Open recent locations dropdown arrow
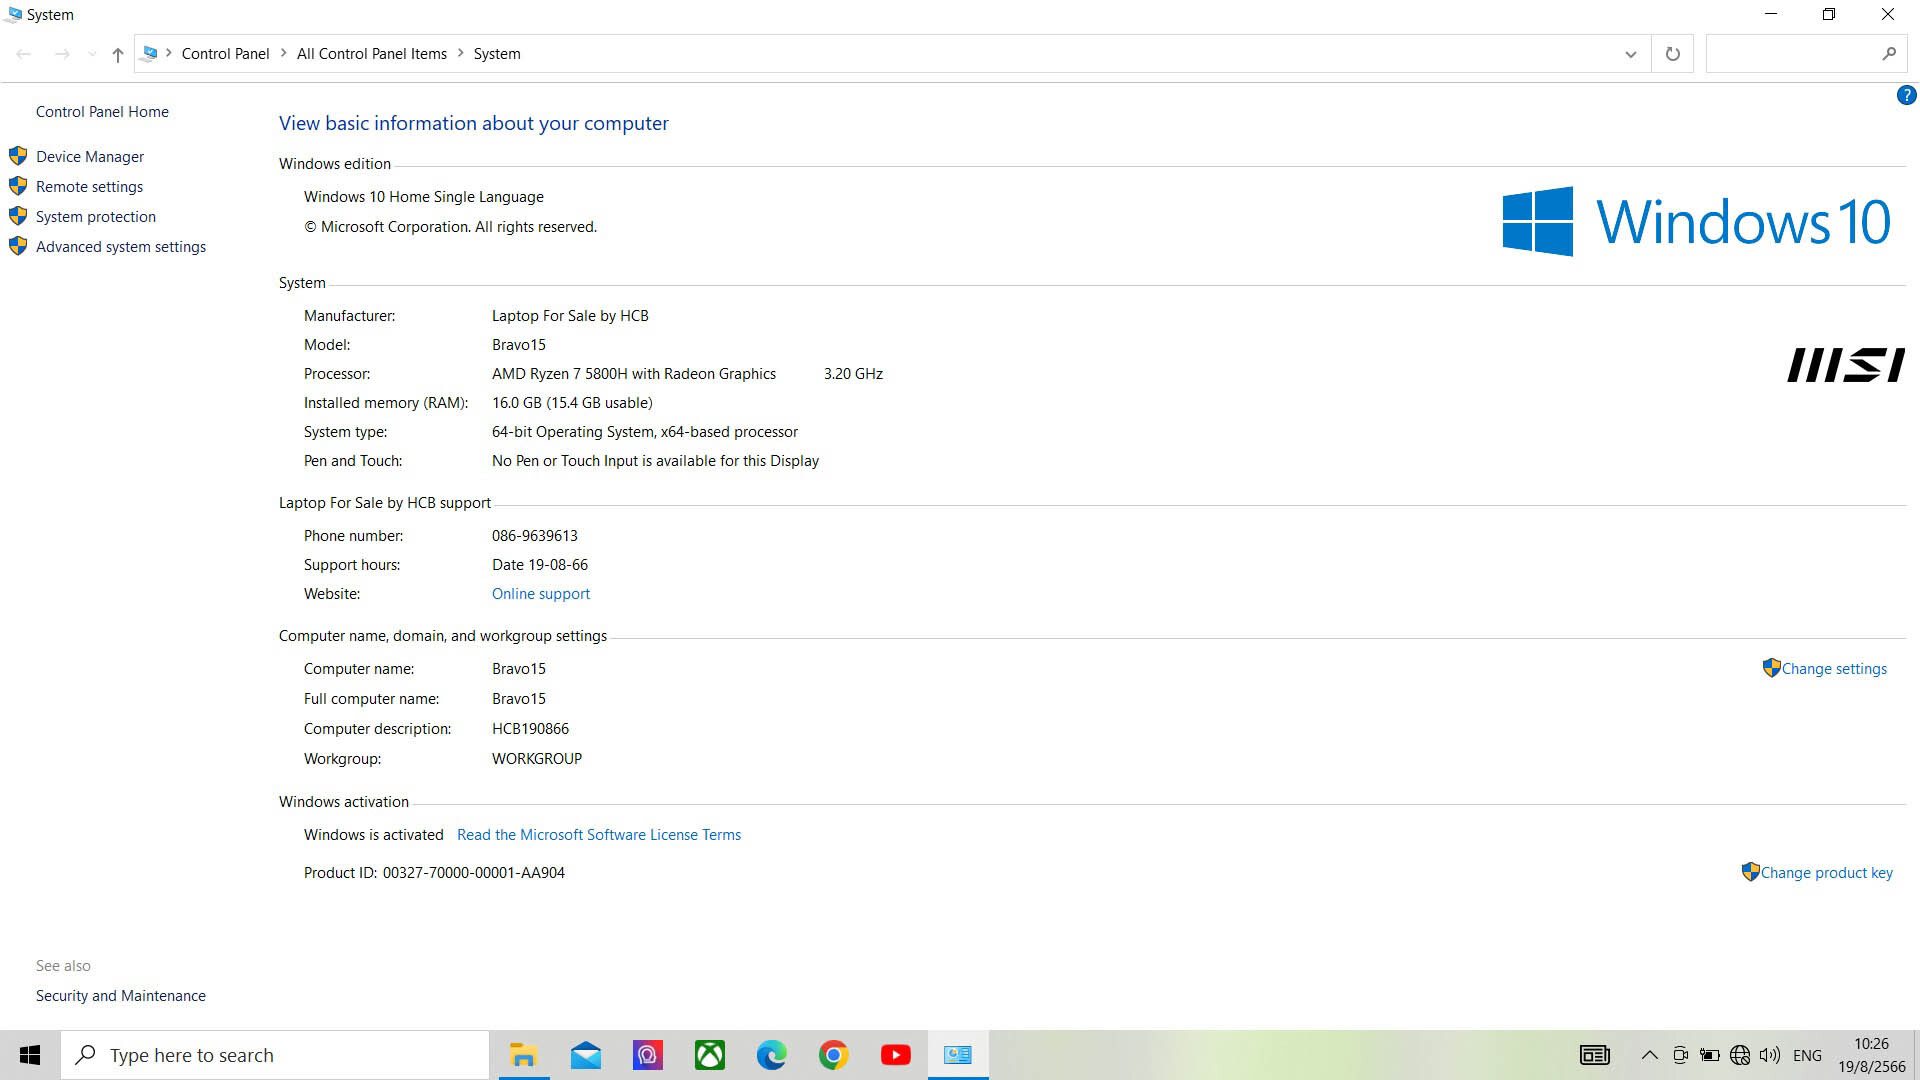 (x=92, y=54)
